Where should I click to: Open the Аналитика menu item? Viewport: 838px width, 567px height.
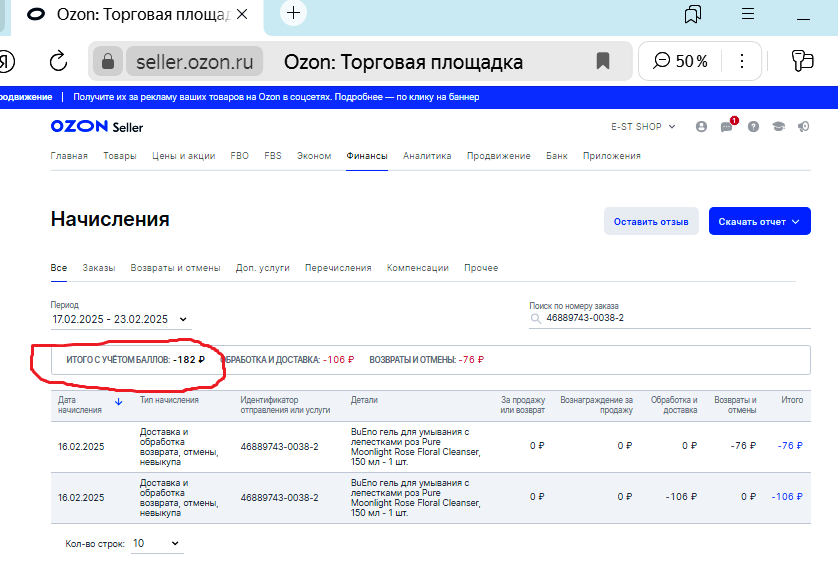[427, 156]
